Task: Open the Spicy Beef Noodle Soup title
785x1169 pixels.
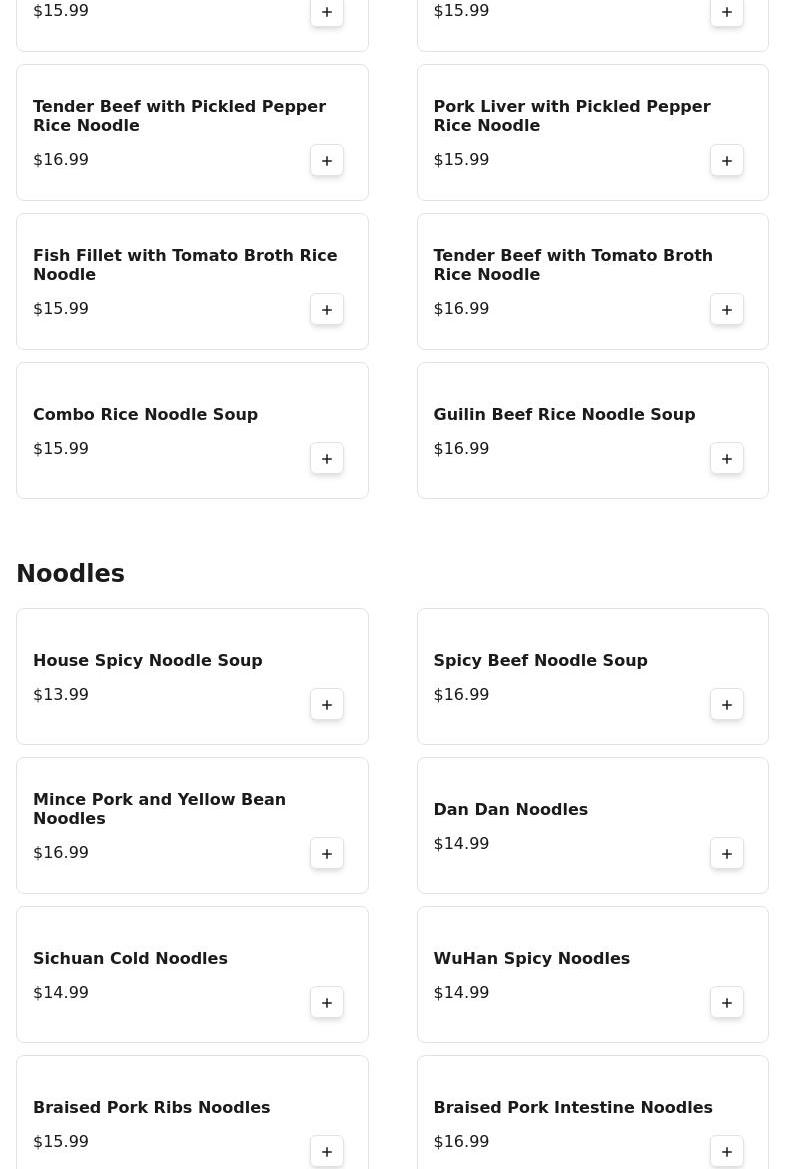Action: point(540,661)
